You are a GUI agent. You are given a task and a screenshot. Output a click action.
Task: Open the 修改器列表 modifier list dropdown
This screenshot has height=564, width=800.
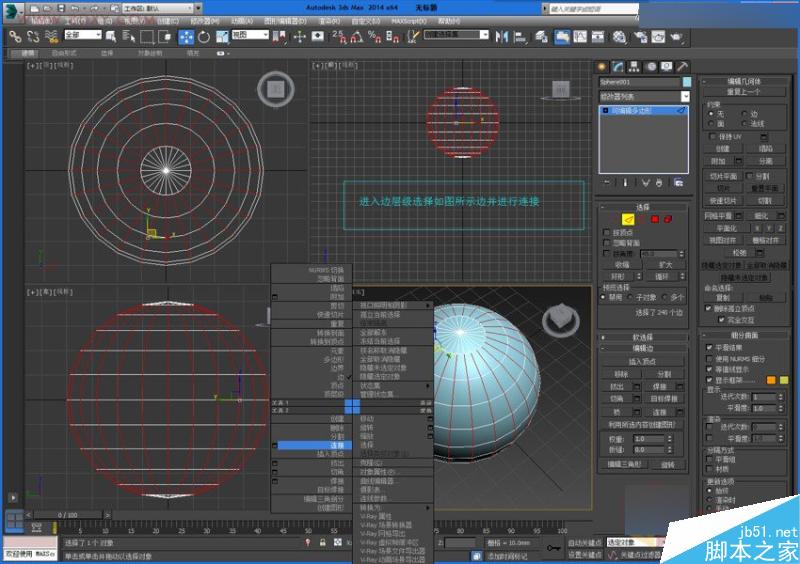(x=644, y=96)
